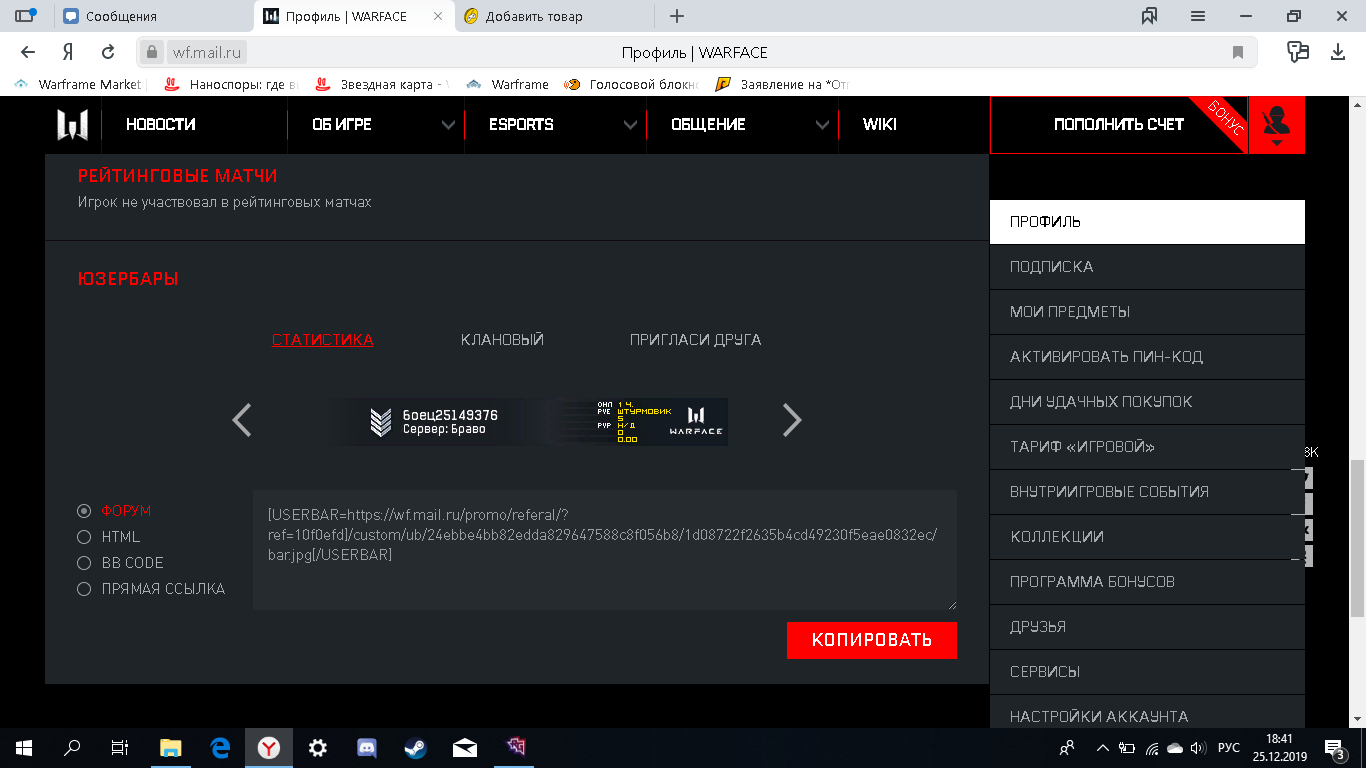
Task: Select the BB CODE format radio
Action: 84,563
